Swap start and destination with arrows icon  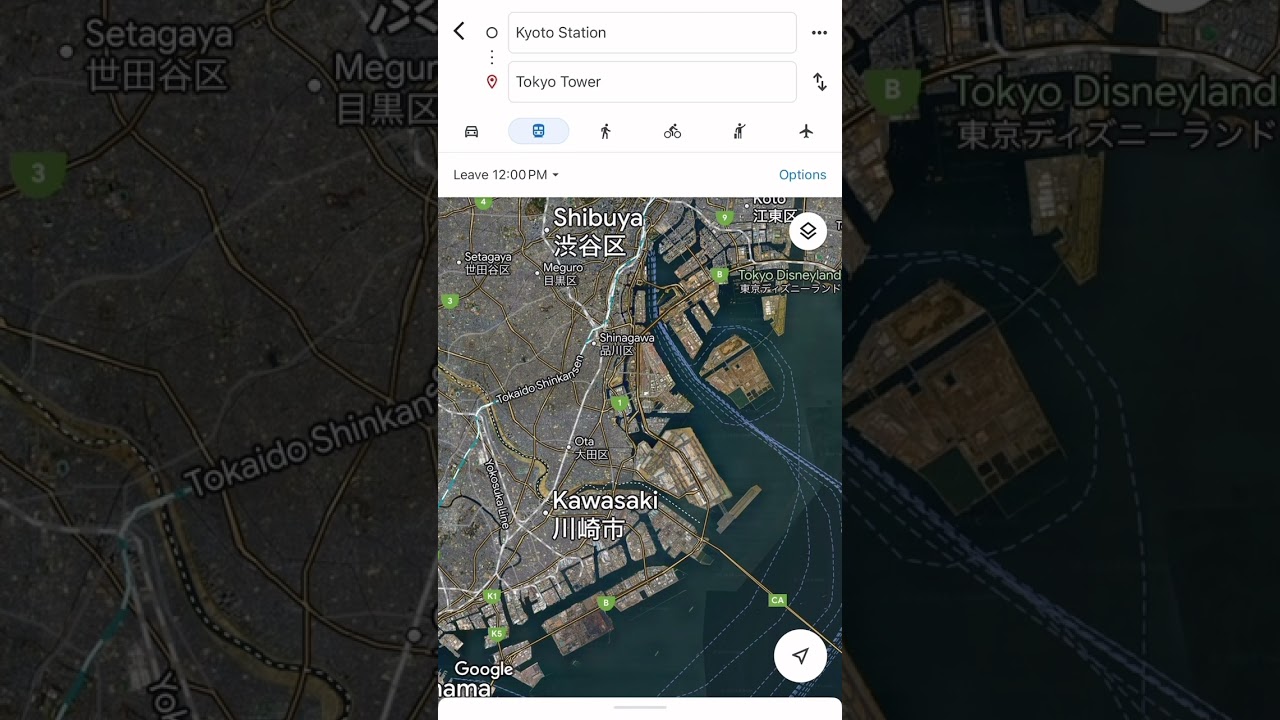click(819, 82)
